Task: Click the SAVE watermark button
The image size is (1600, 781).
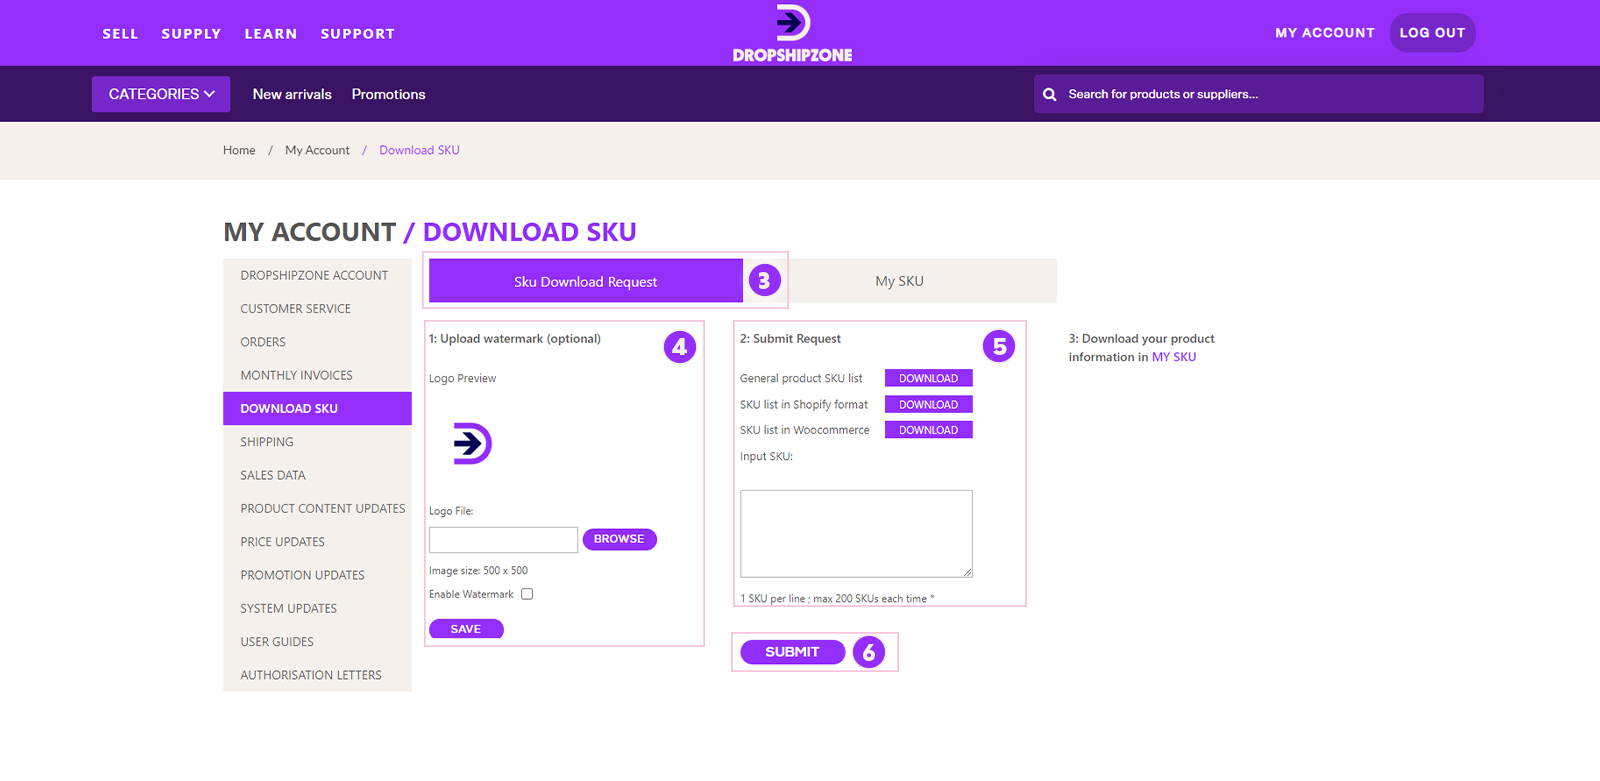Action: 466,629
